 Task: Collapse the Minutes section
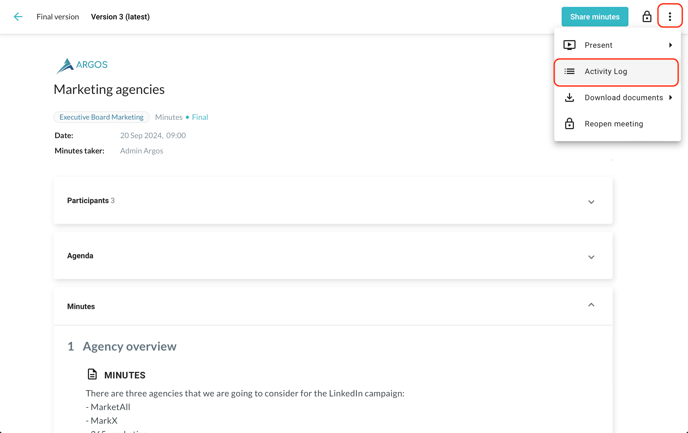[x=591, y=305]
